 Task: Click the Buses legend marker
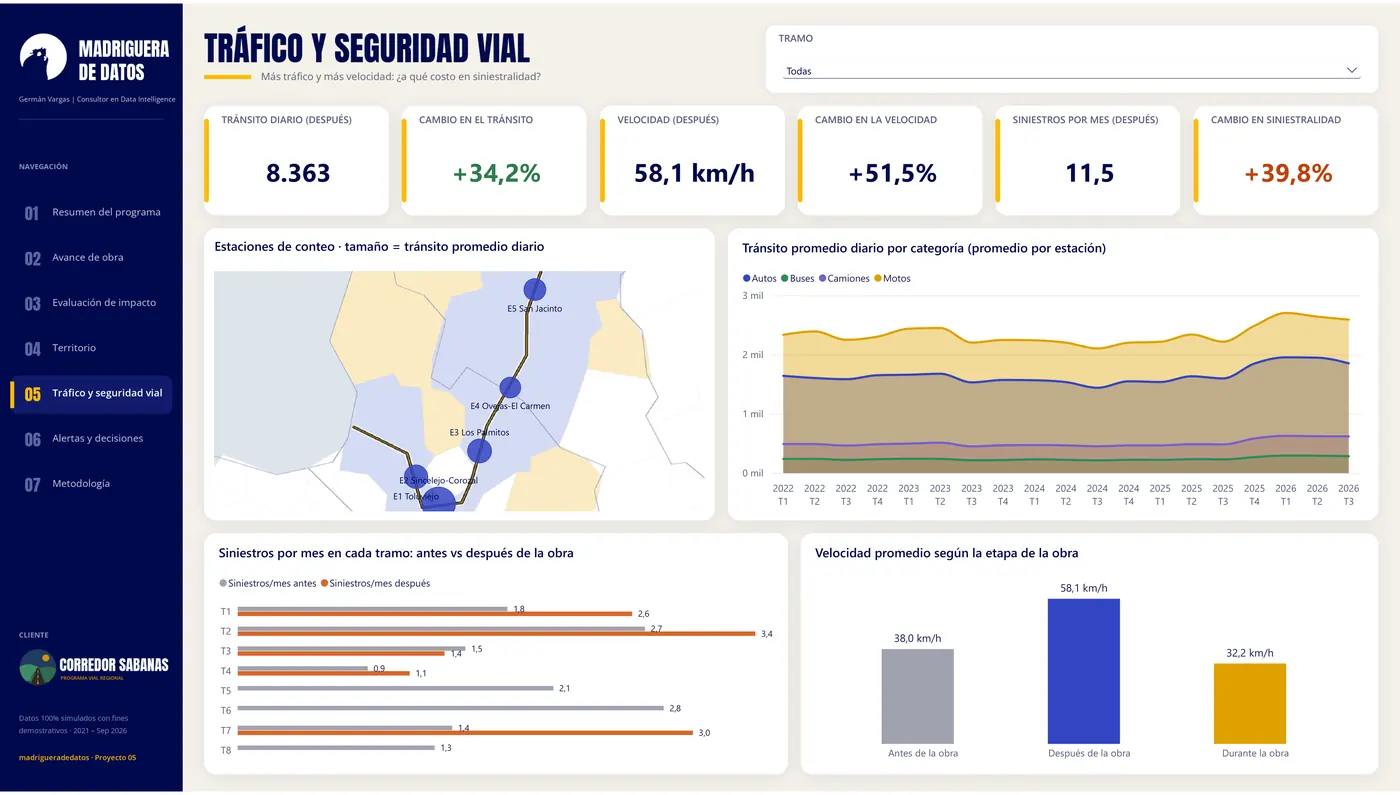coord(785,279)
